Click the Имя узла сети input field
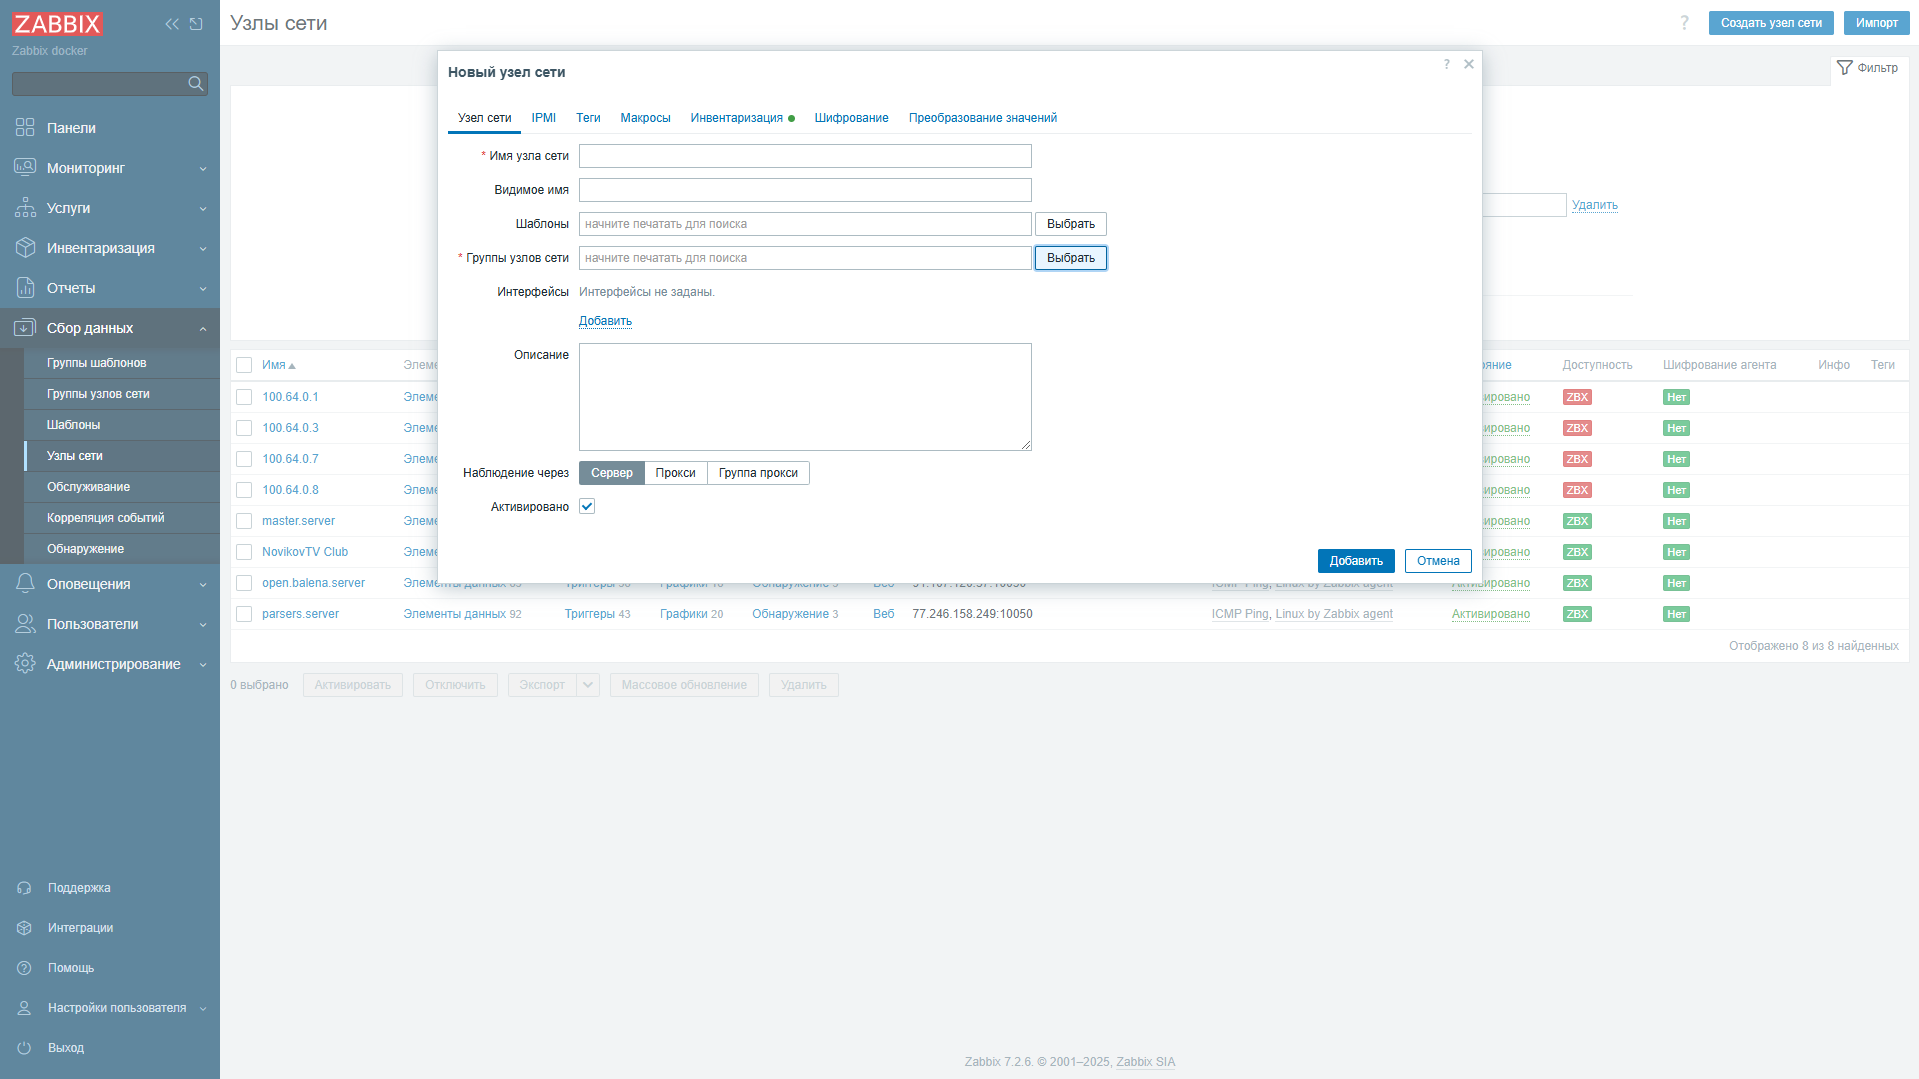This screenshot has width=1919, height=1079. point(805,156)
